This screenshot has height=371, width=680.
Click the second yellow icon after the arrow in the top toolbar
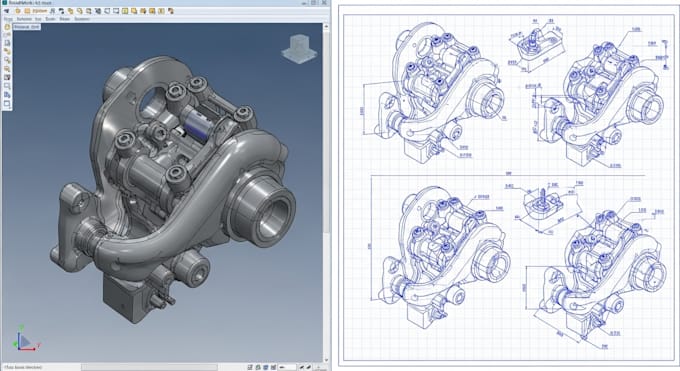(x=27, y=11)
